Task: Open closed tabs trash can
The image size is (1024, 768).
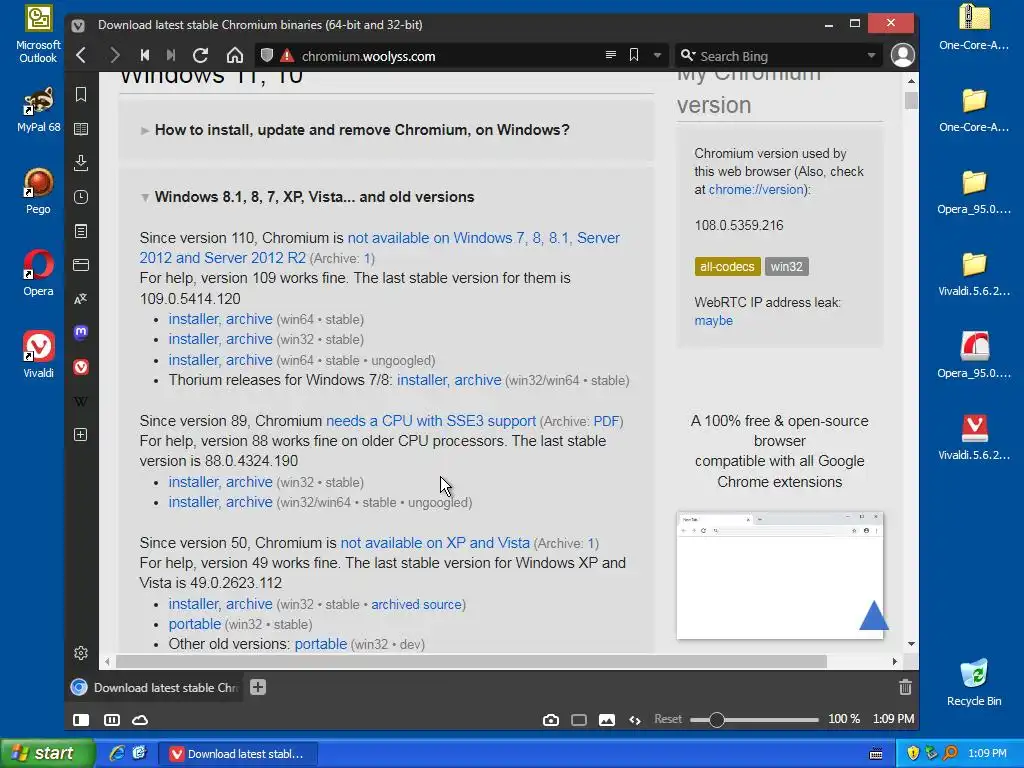Action: coord(905,687)
